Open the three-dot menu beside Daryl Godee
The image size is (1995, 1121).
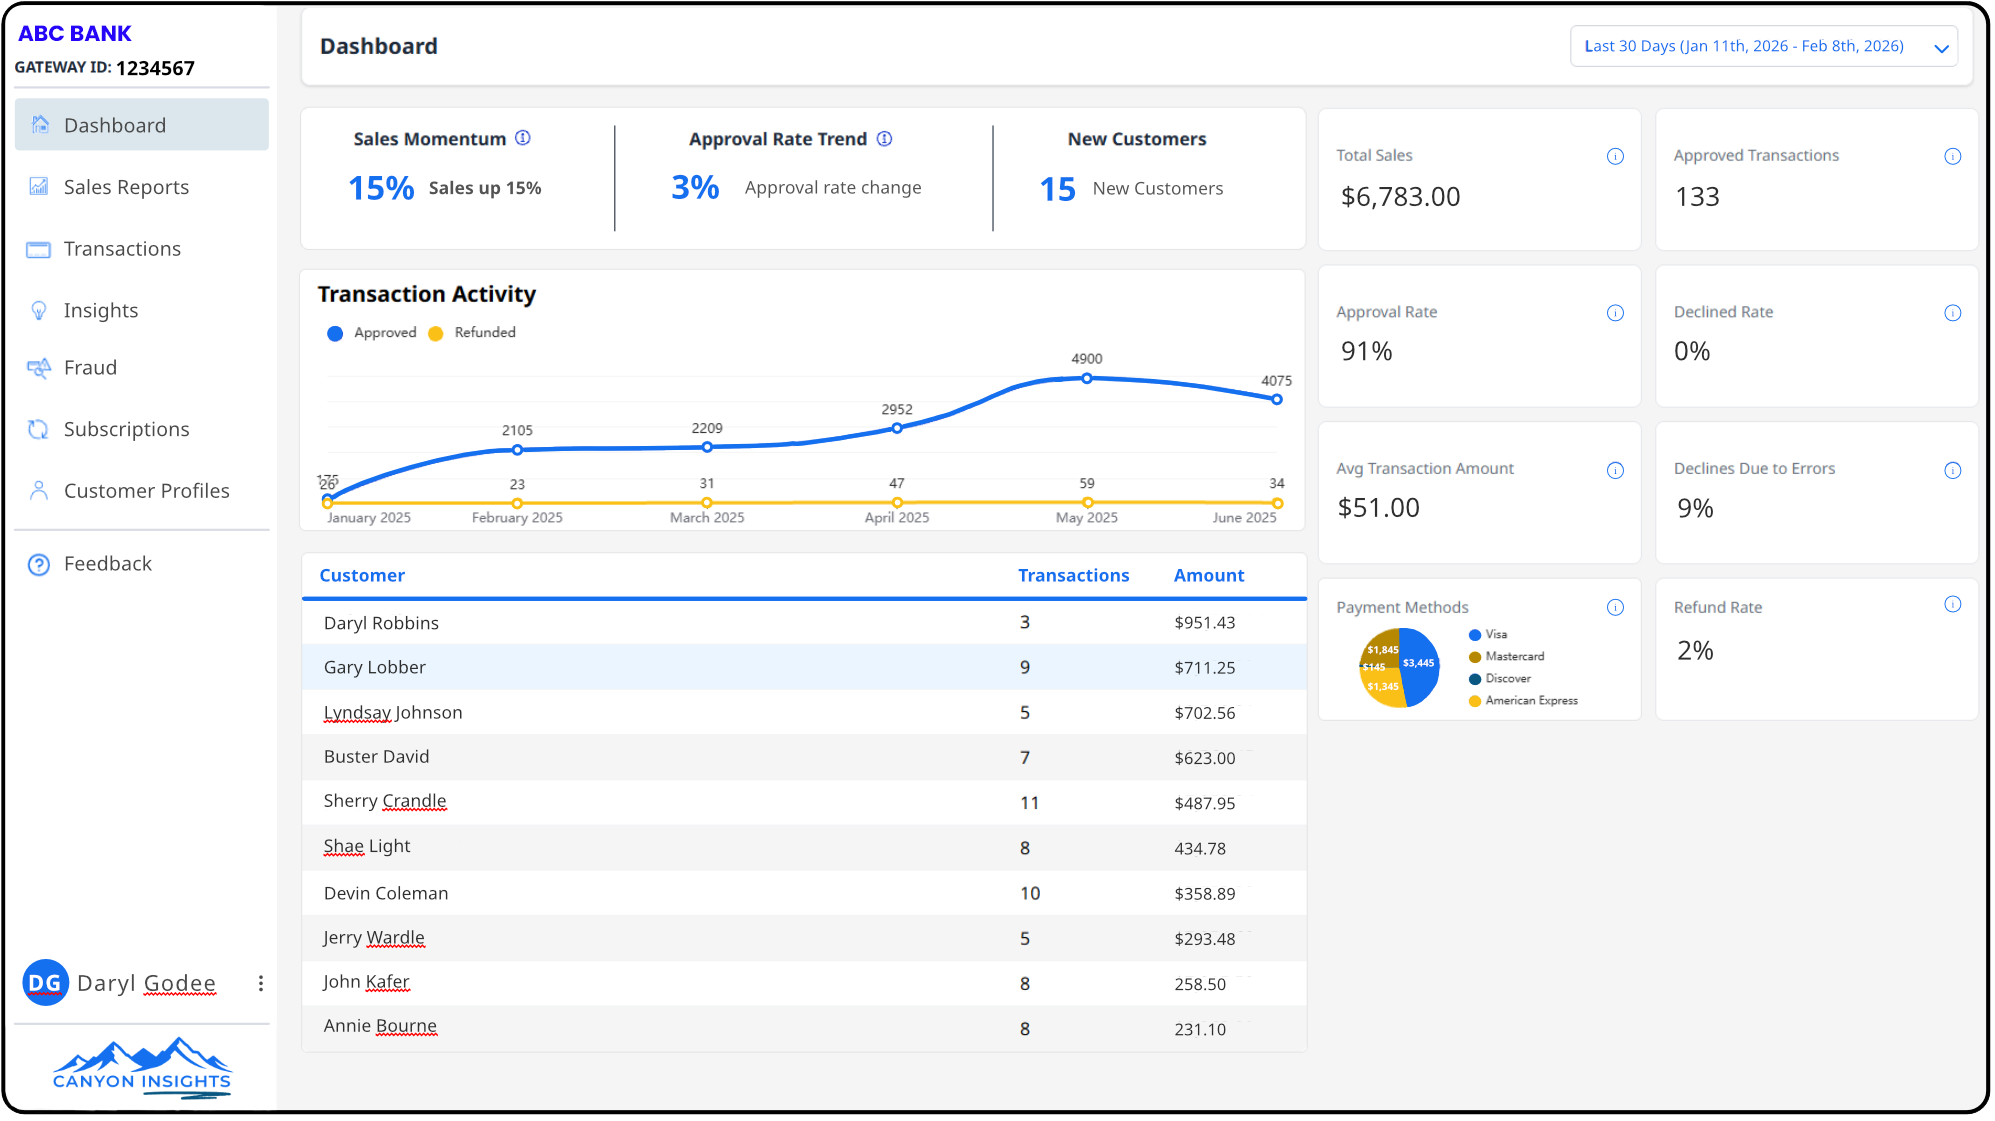[x=261, y=983]
